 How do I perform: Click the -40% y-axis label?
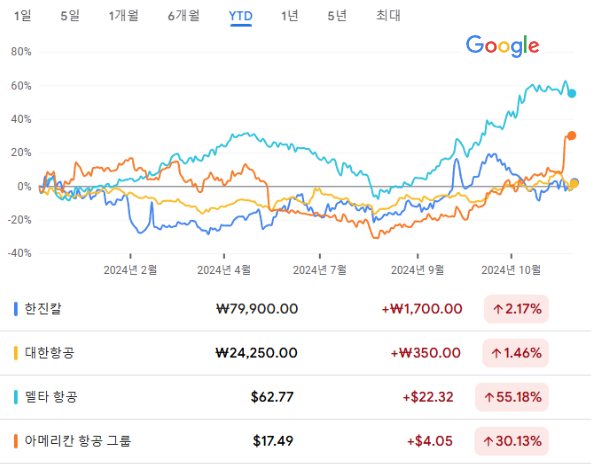[20, 253]
